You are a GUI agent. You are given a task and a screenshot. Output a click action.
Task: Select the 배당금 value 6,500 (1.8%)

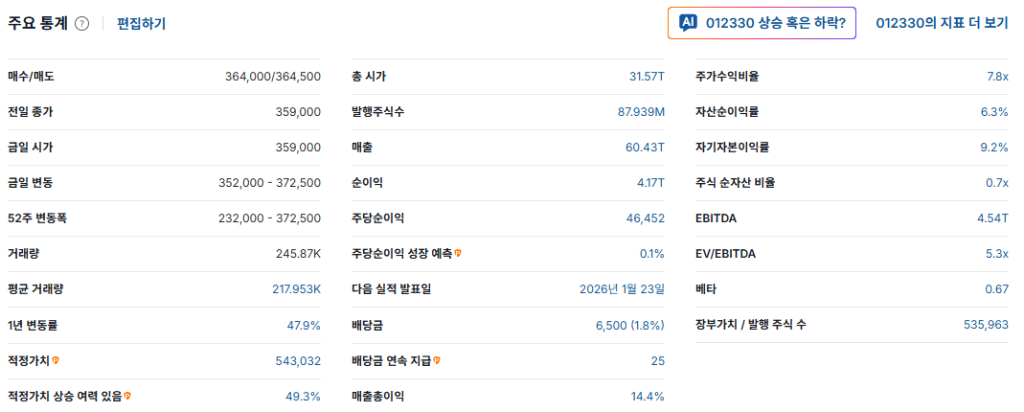click(630, 325)
